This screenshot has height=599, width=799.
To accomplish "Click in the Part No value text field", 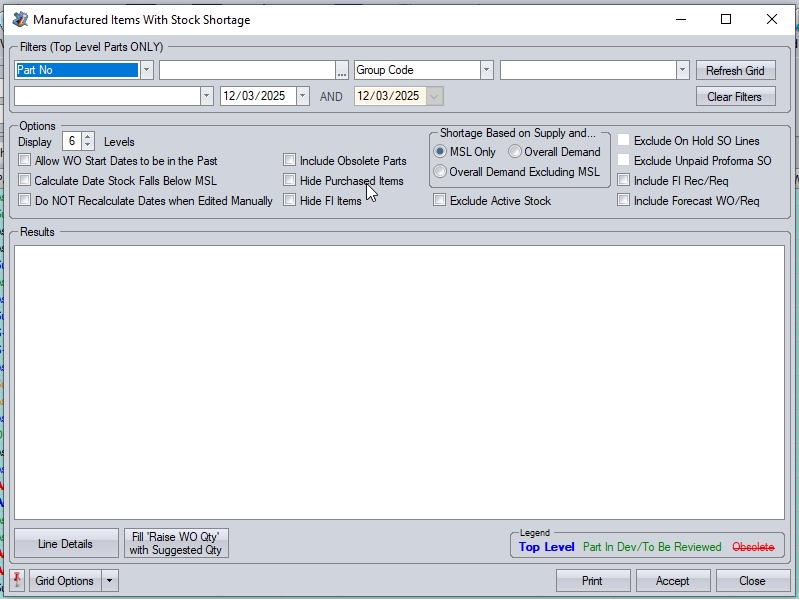I will pos(246,70).
